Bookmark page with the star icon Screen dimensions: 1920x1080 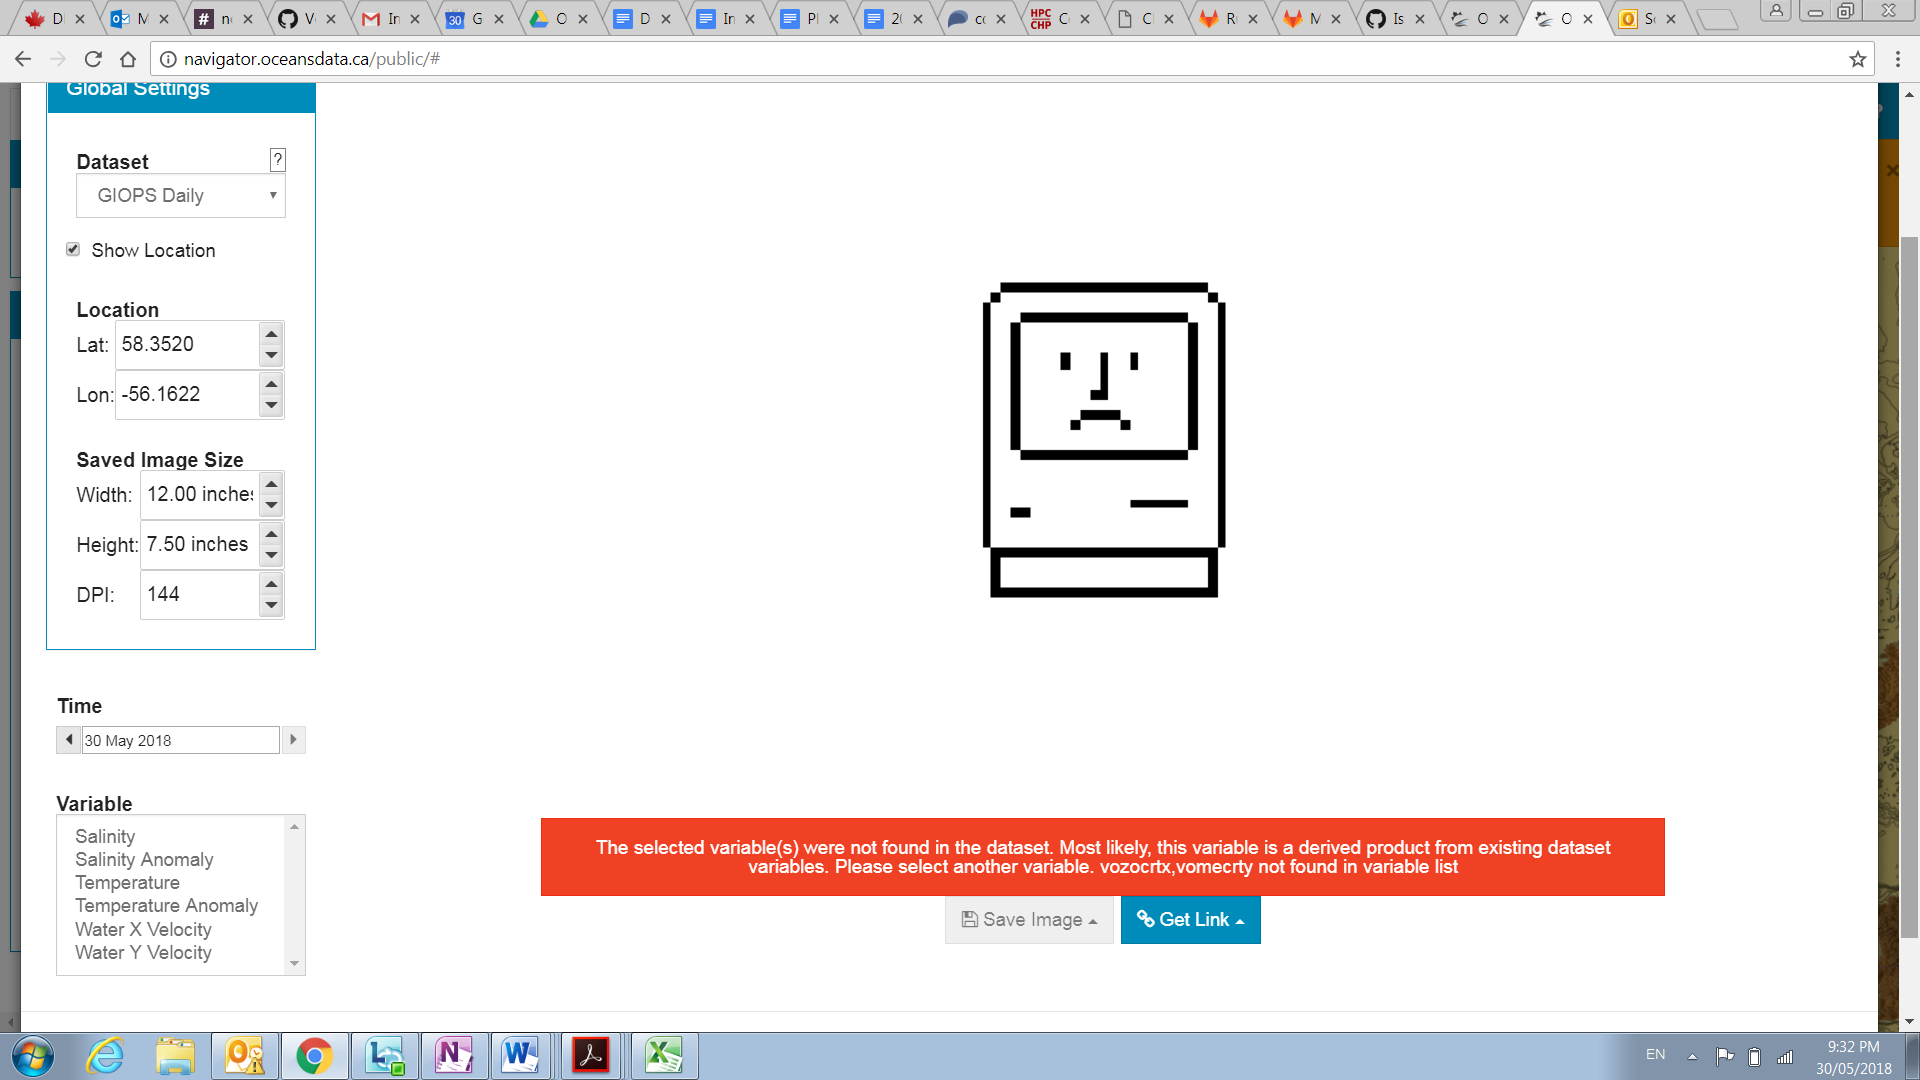[x=1858, y=59]
